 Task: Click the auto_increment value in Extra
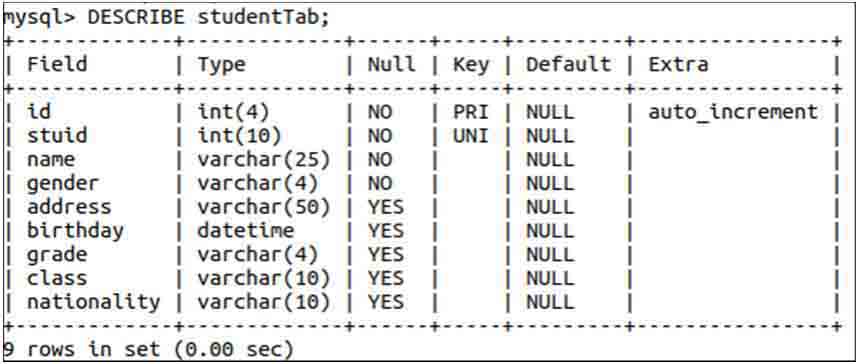click(733, 112)
